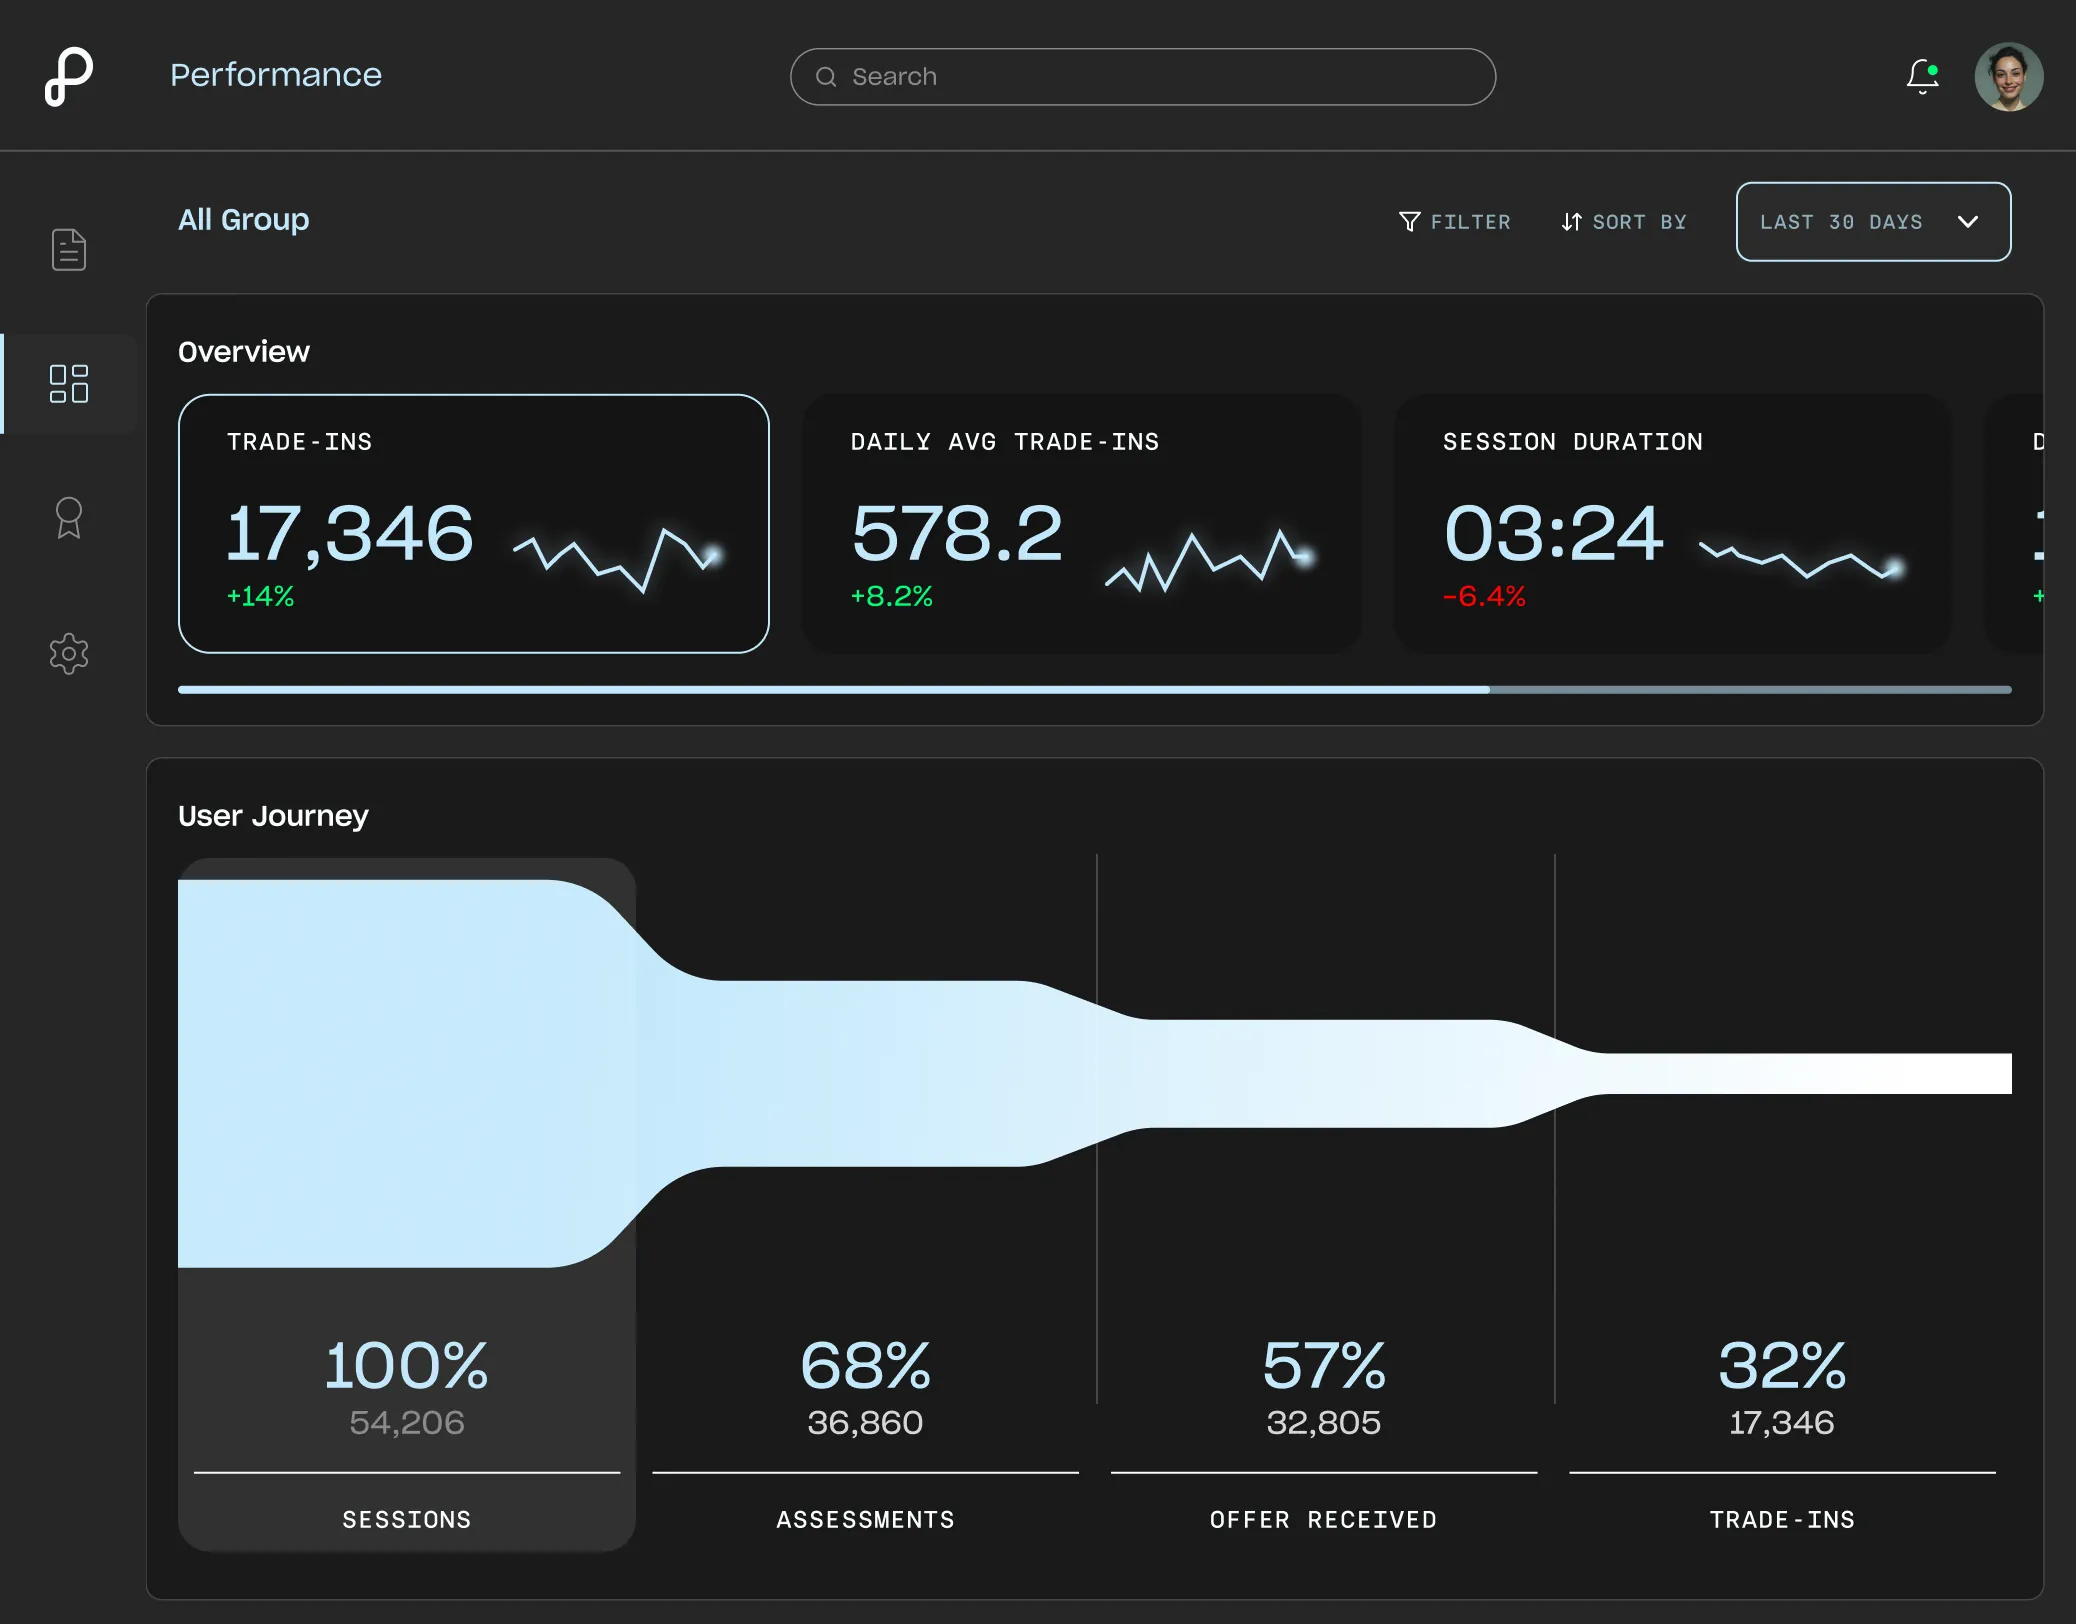This screenshot has width=2076, height=1624.
Task: Click the search magnifier icon
Action: tap(826, 77)
